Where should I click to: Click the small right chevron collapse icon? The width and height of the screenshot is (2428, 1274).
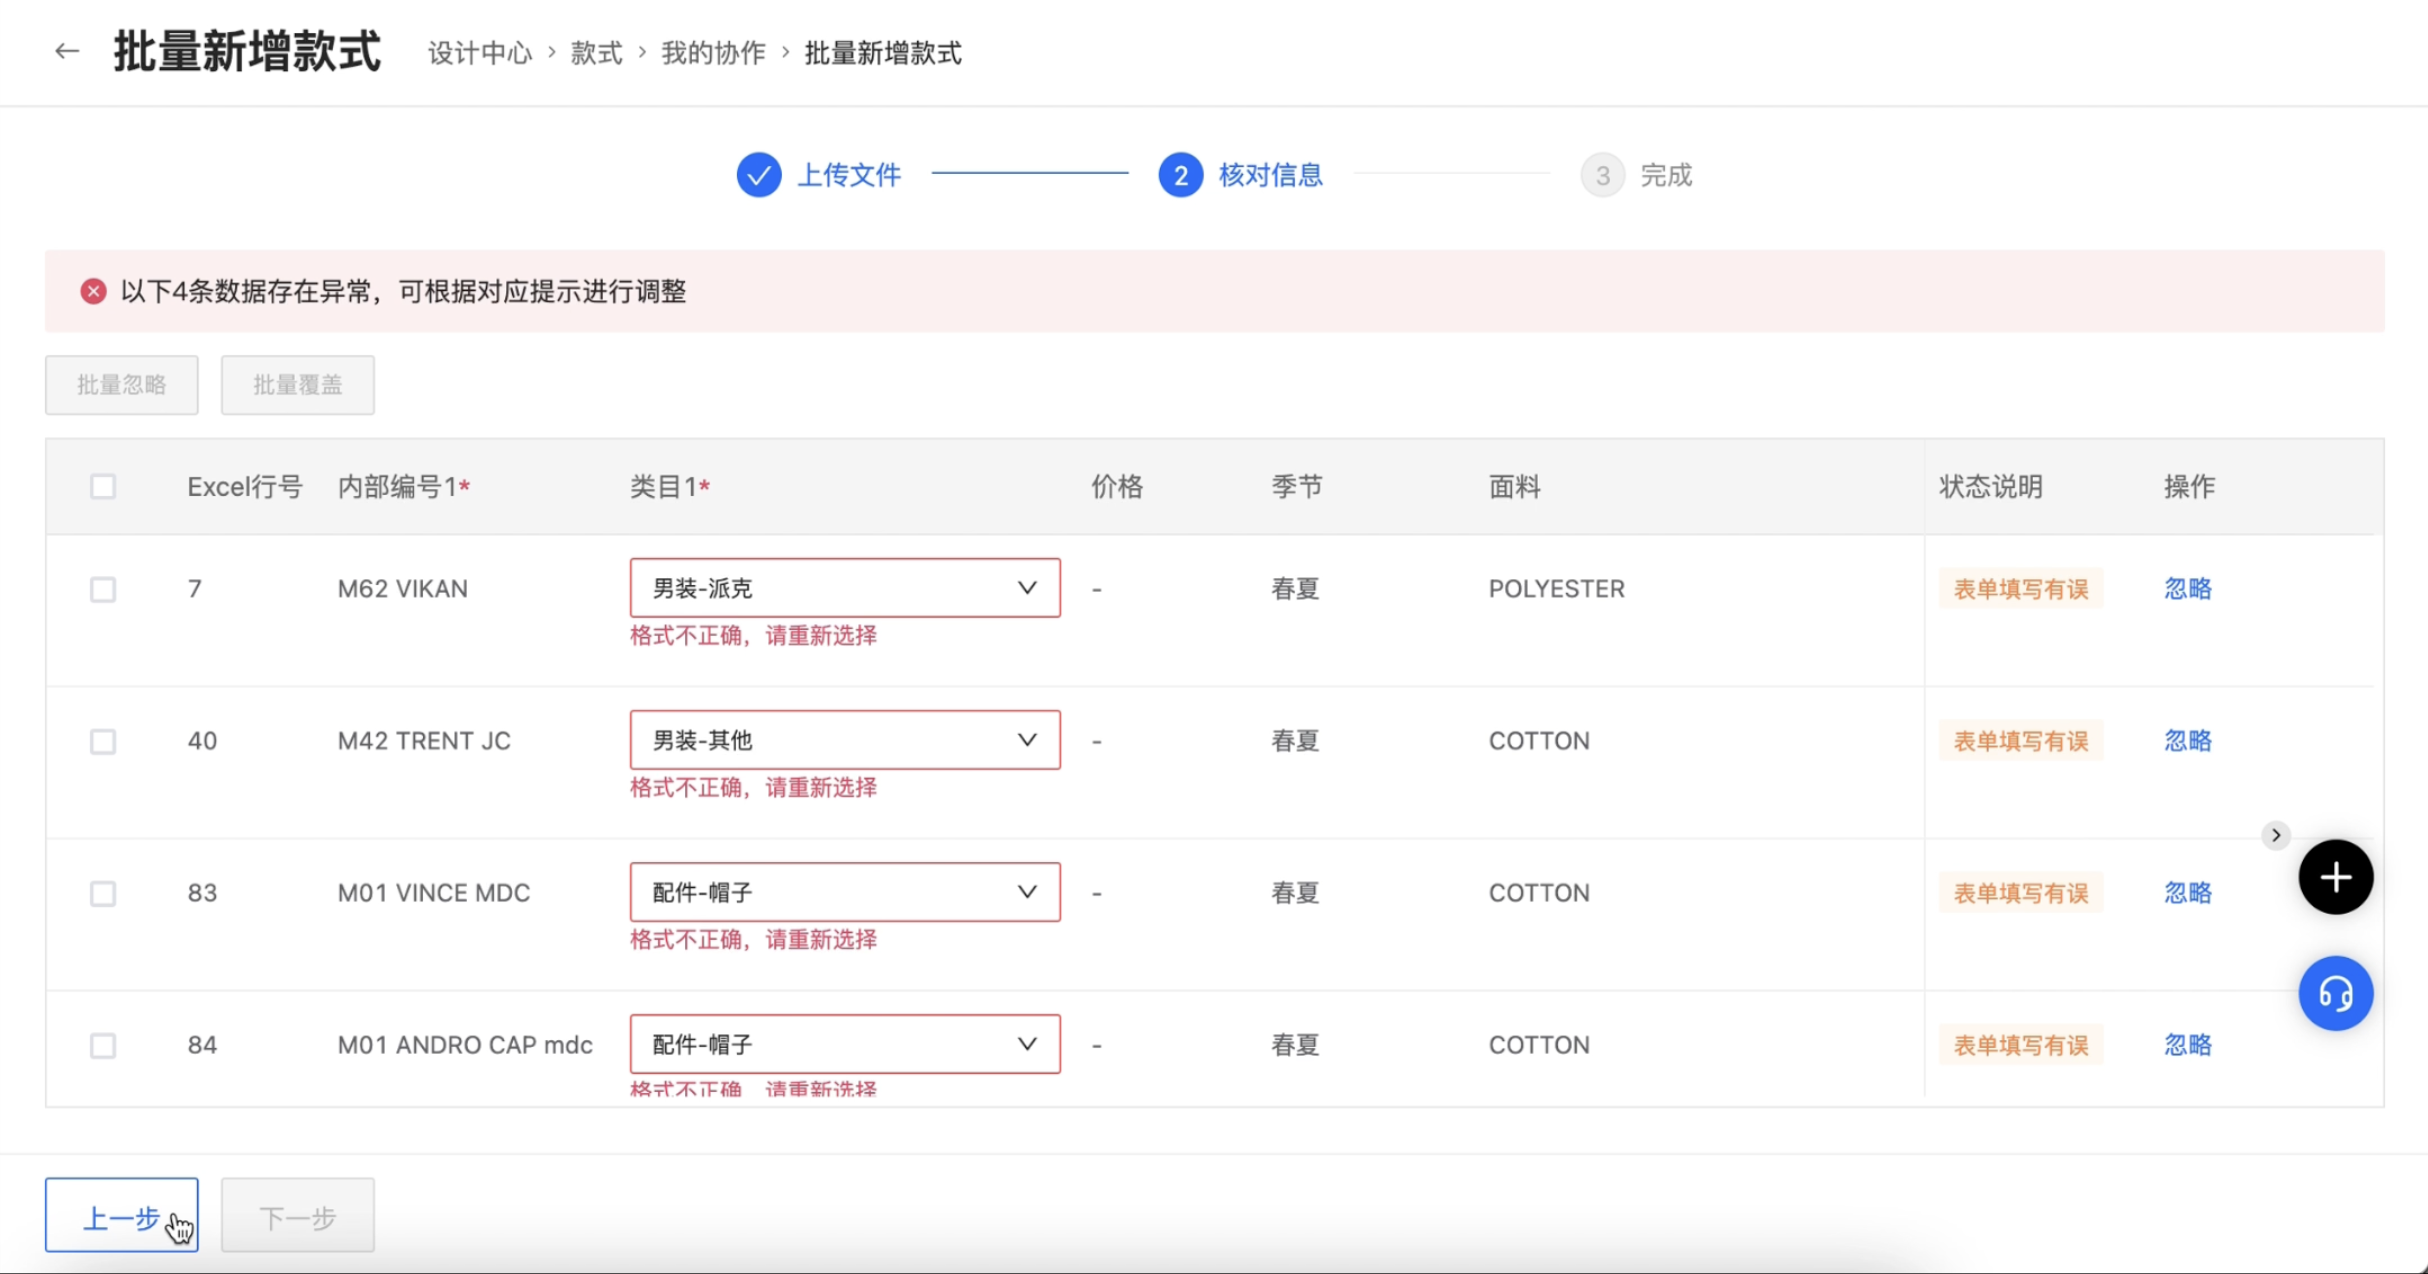(2276, 835)
